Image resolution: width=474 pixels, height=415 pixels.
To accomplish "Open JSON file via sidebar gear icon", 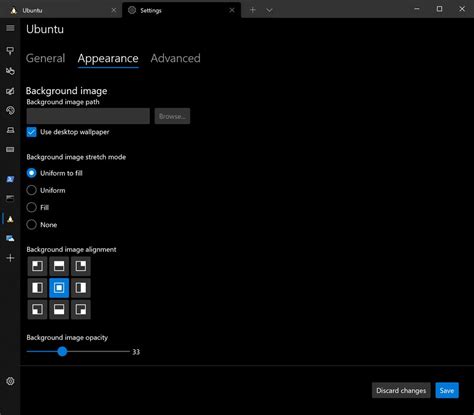I will coord(10,381).
